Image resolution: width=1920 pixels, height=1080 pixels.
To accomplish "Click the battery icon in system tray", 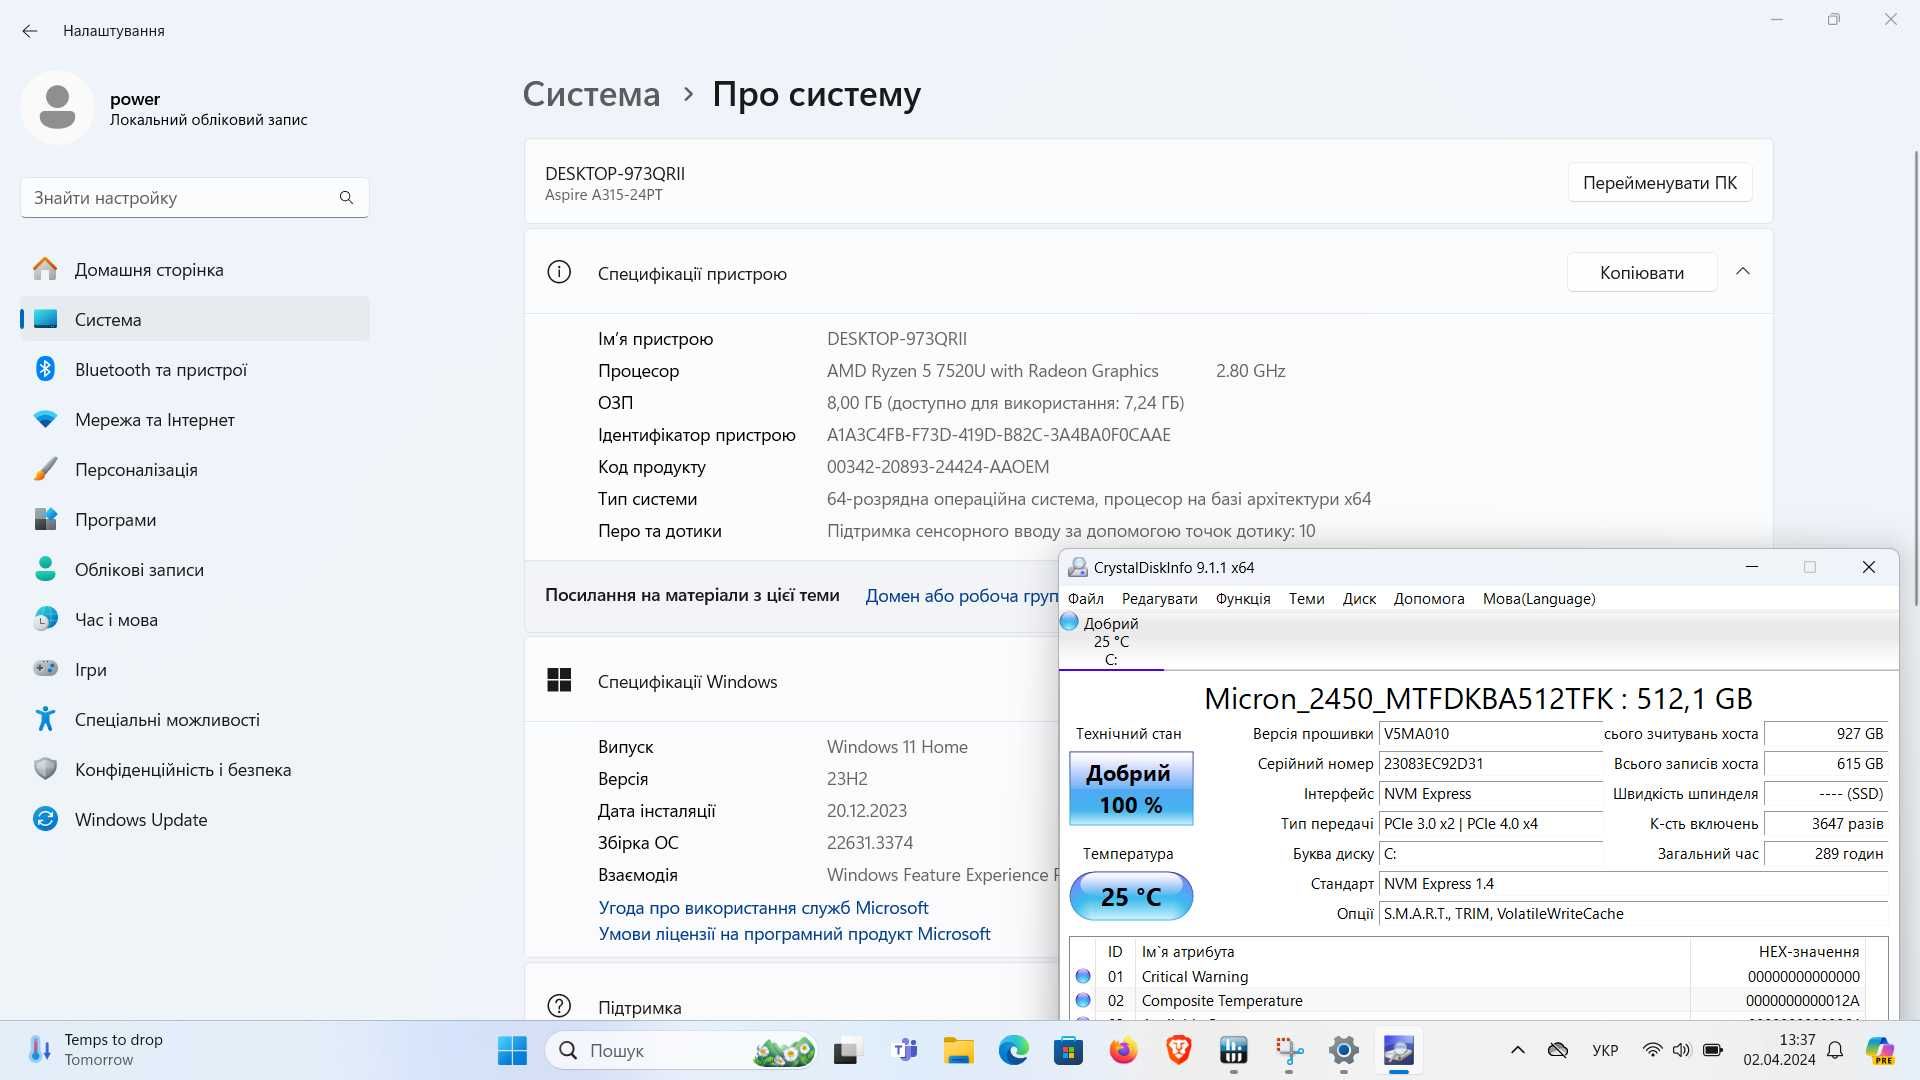I will (x=1713, y=1050).
